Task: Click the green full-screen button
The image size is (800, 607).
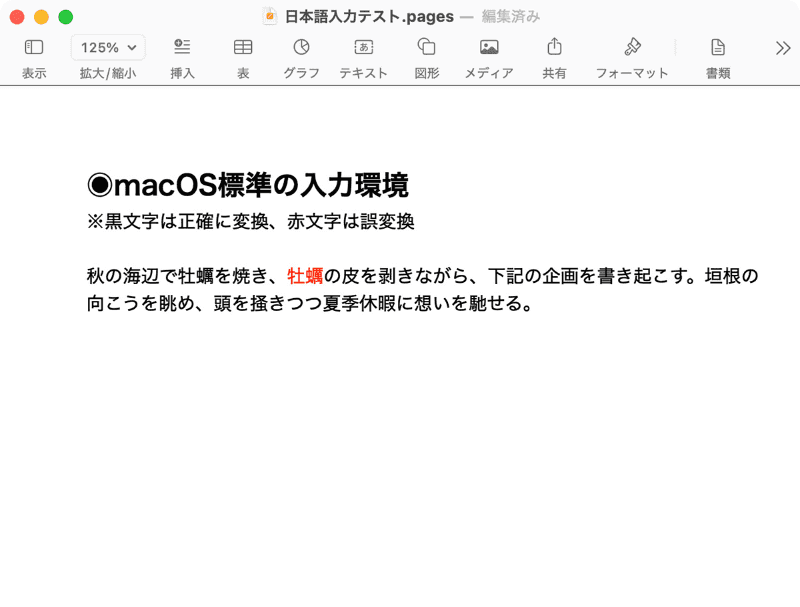Action: 66,17
